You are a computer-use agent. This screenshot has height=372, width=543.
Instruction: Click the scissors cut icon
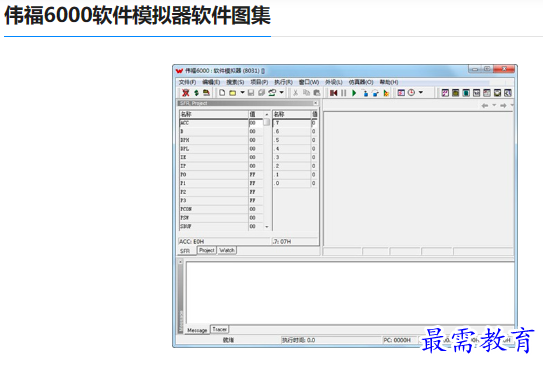click(x=295, y=93)
